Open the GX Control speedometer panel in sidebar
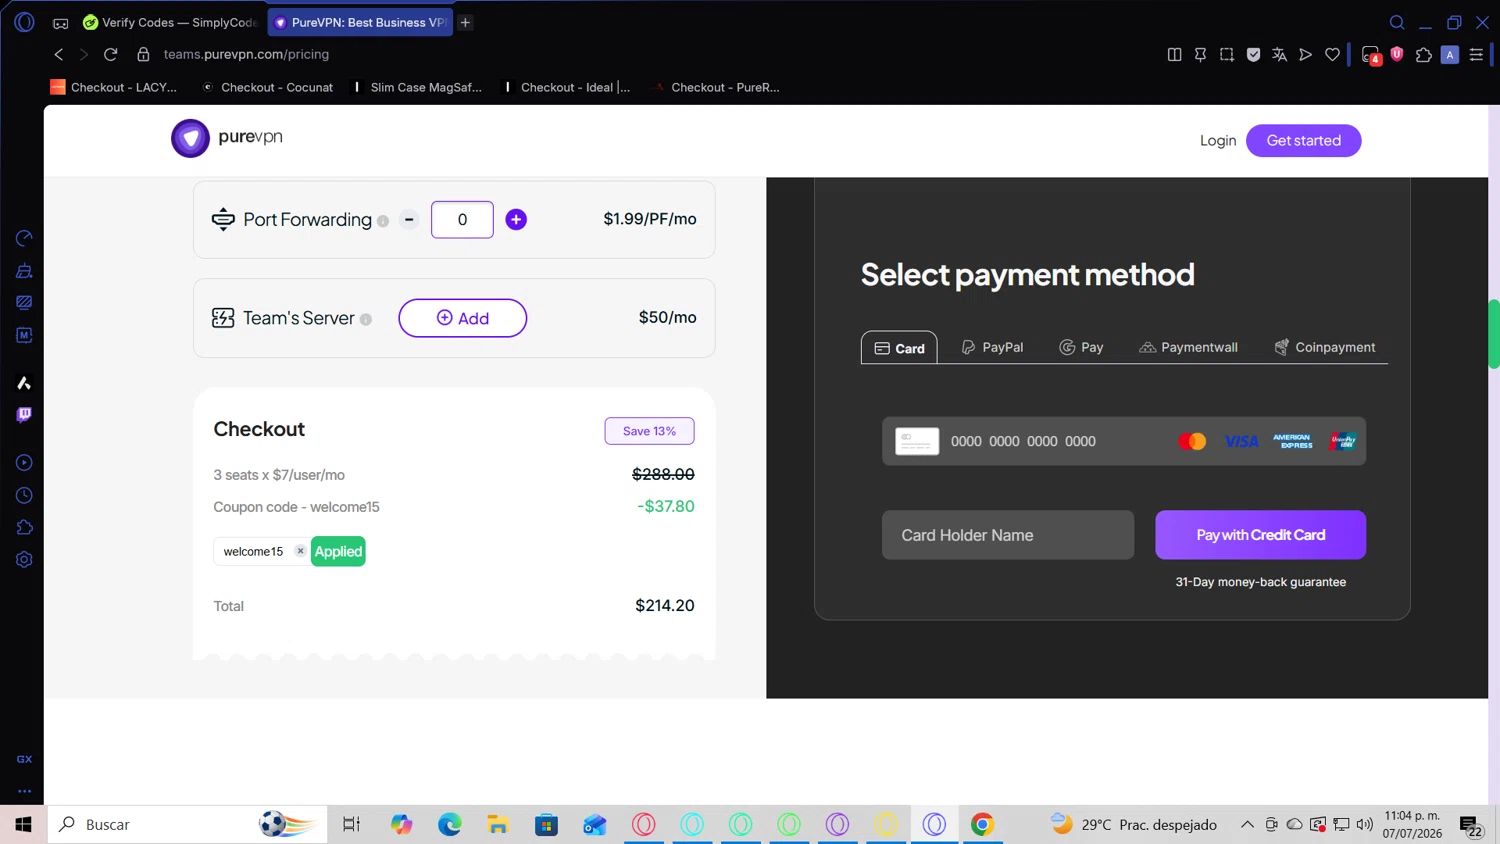Viewport: 1500px width, 844px height. coord(24,238)
